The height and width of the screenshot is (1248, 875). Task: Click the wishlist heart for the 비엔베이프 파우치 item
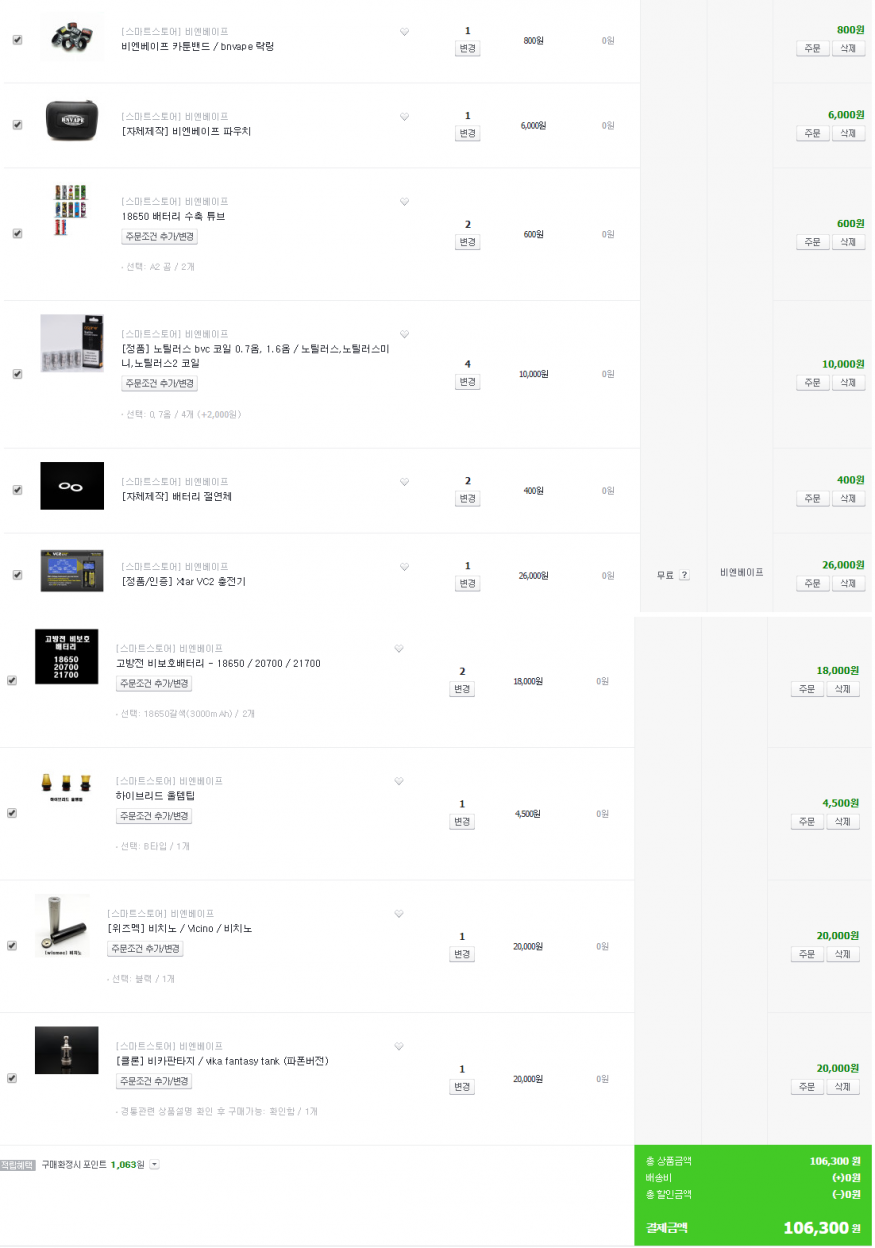pyautogui.click(x=404, y=117)
